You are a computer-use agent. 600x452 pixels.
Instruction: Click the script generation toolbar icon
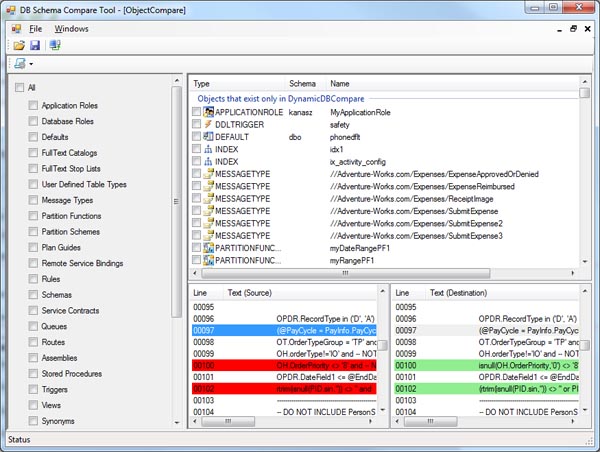(20, 65)
